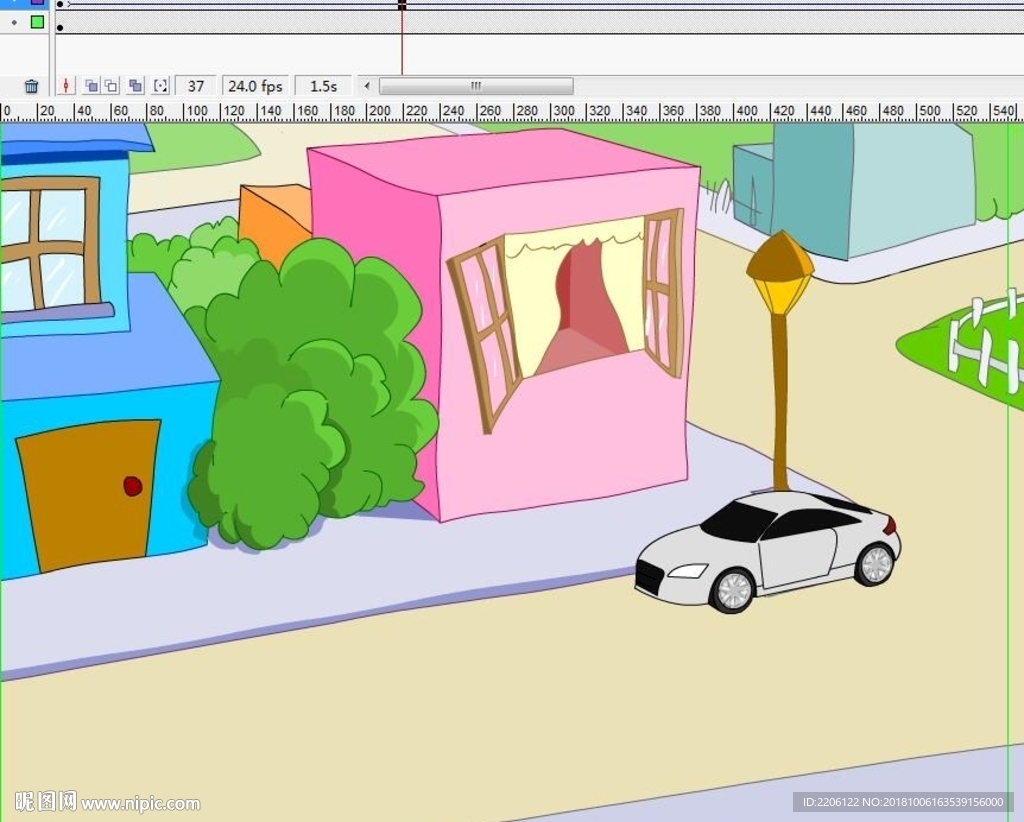This screenshot has height=822, width=1024.
Task: Toggle the green layer outline color square
Action: pyautogui.click(x=37, y=21)
